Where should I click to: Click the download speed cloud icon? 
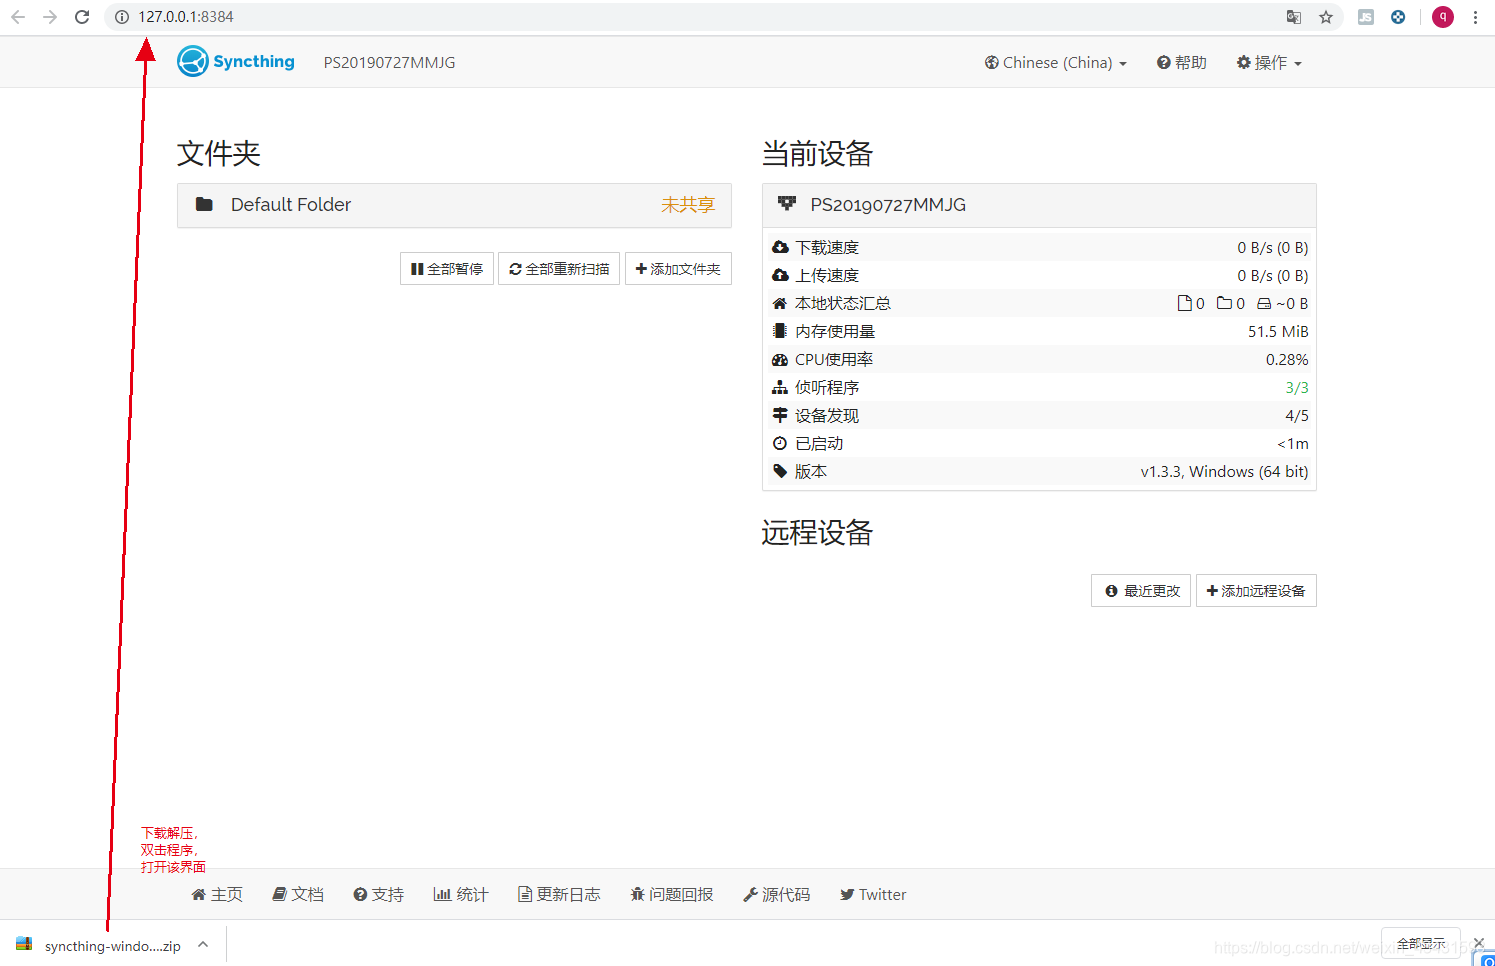(x=780, y=247)
